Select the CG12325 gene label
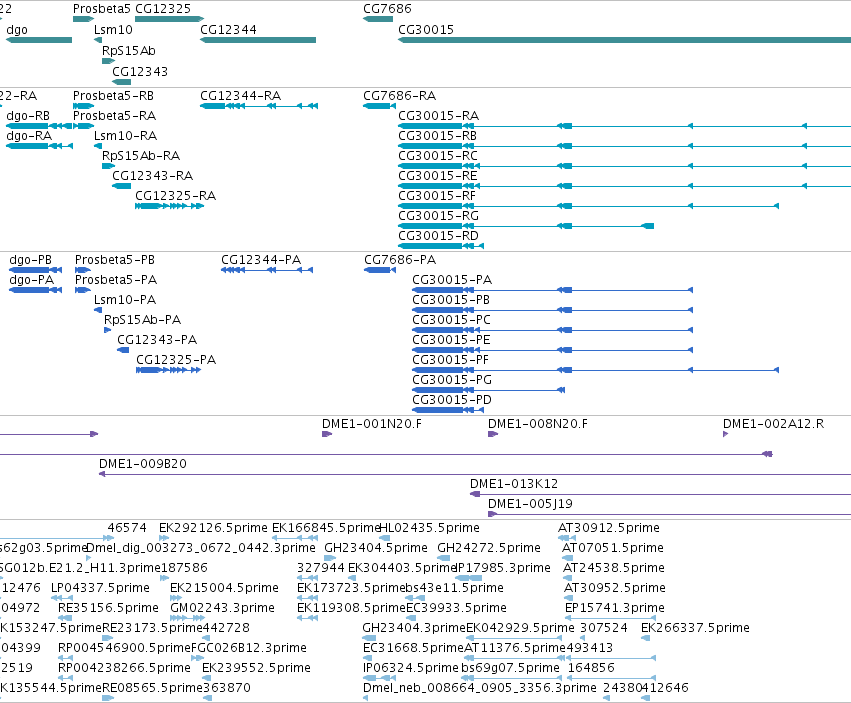 (x=163, y=9)
